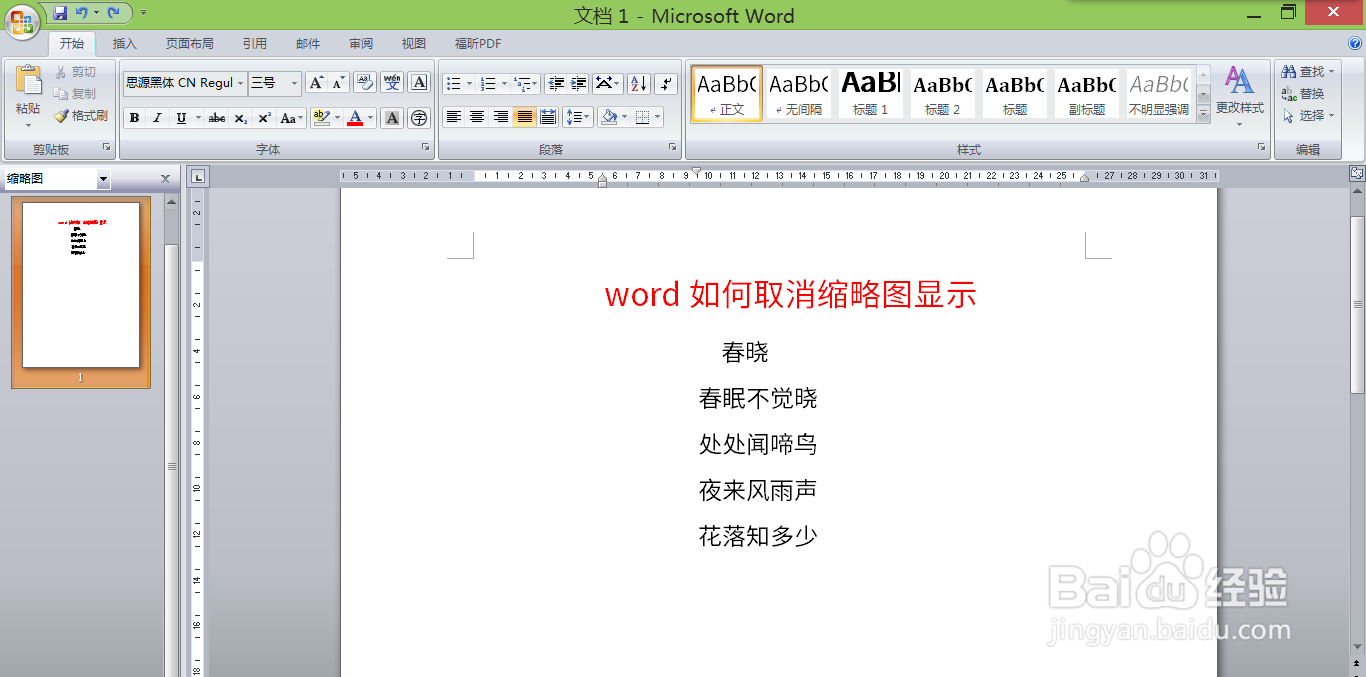1366x677 pixels.
Task: Justify text alignment
Action: [525, 117]
